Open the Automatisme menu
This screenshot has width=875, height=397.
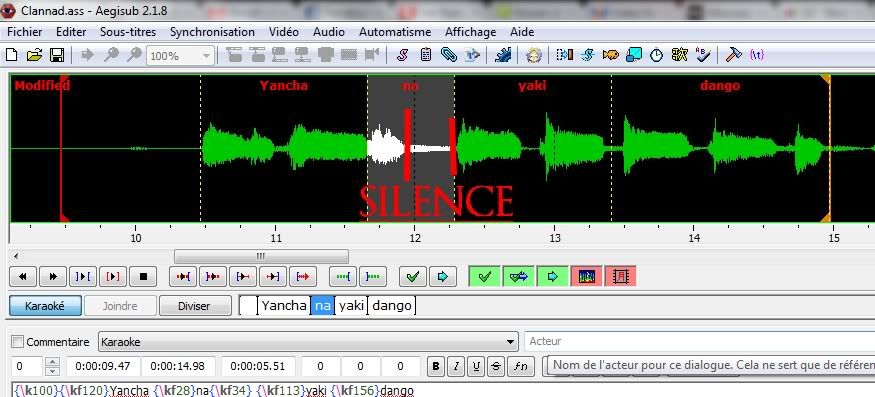pos(395,32)
